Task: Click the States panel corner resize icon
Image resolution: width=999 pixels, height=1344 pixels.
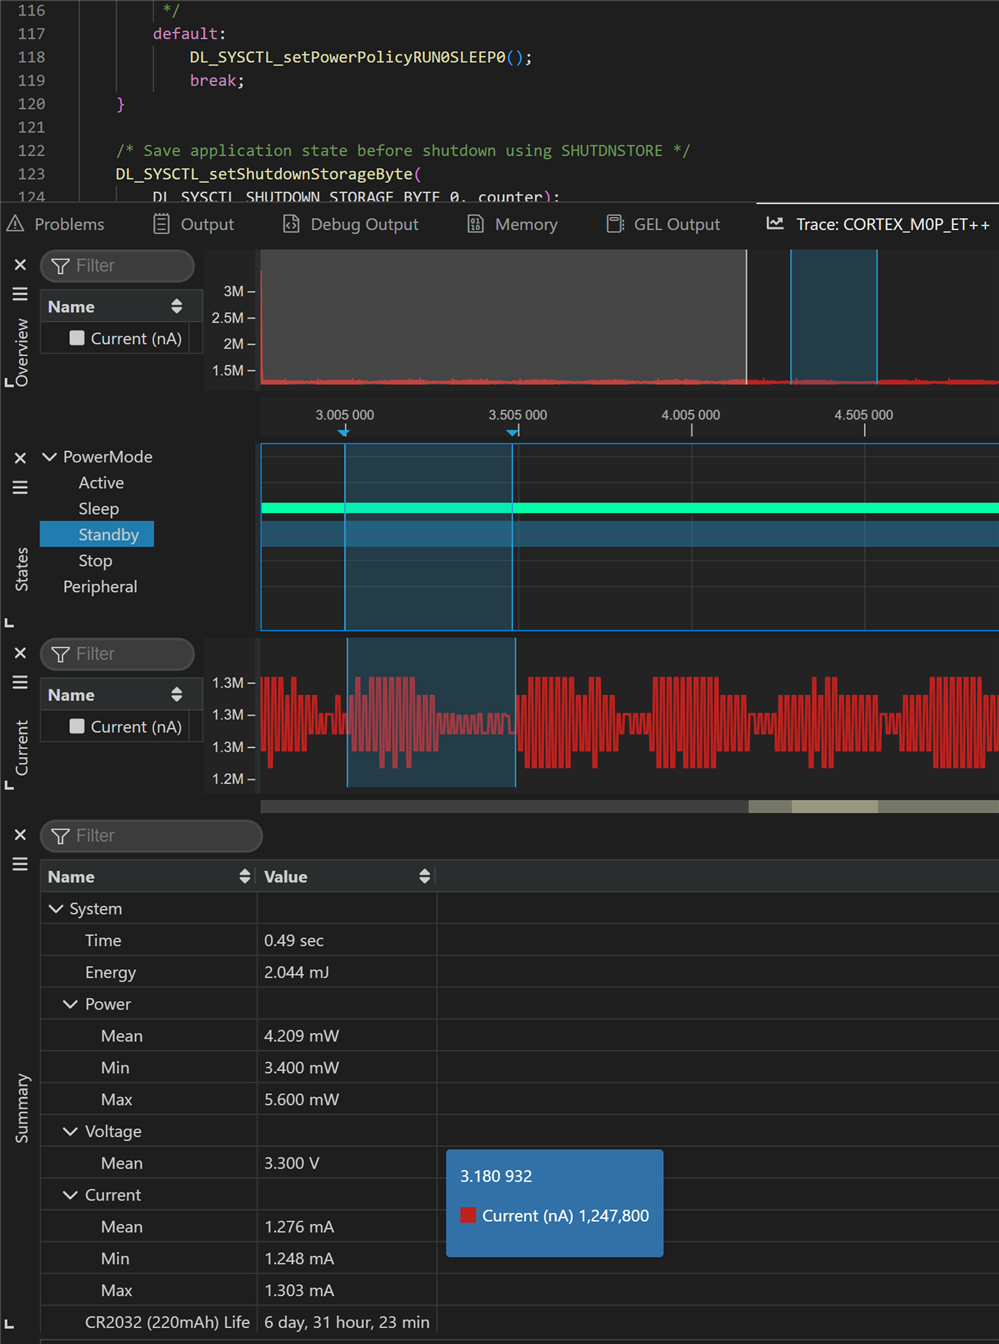Action: click(9, 623)
